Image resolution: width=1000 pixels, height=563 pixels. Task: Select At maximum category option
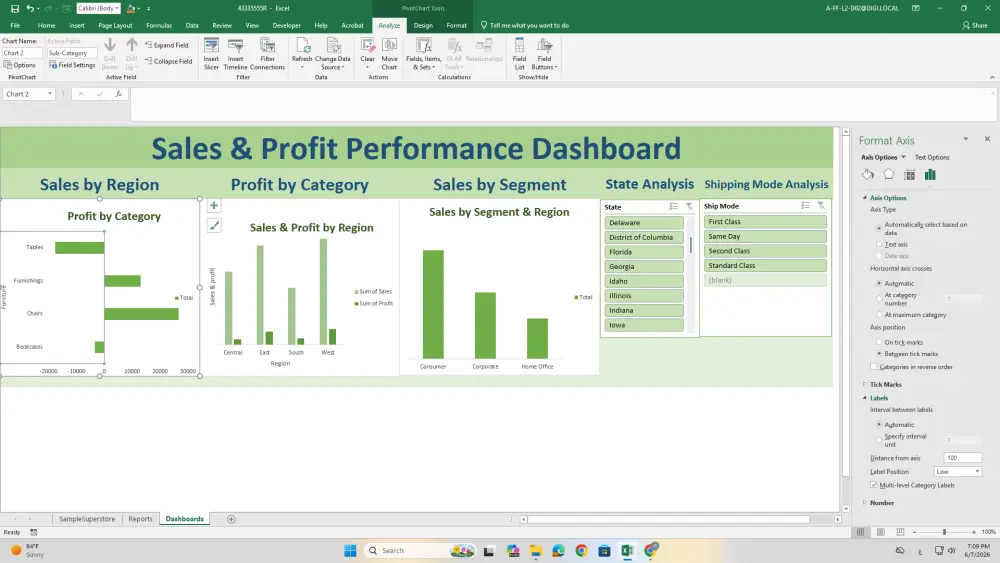[879, 314]
